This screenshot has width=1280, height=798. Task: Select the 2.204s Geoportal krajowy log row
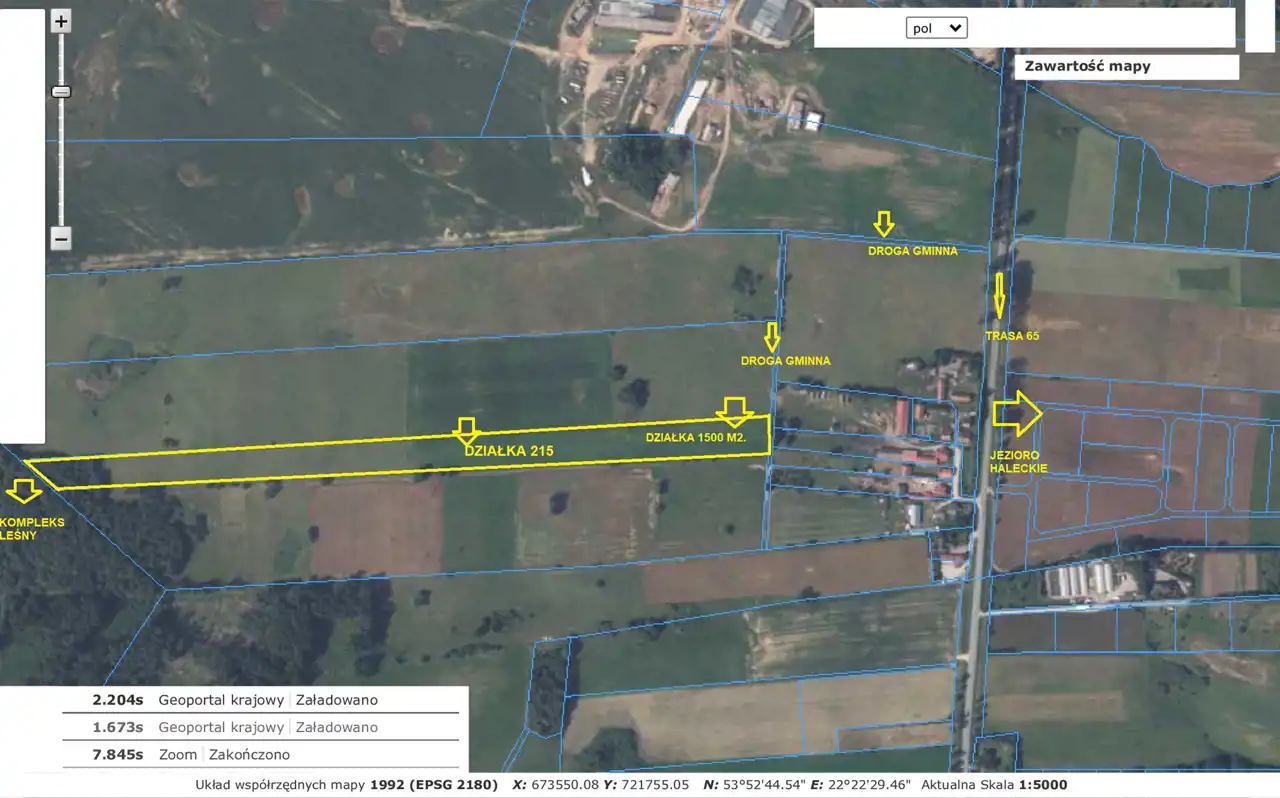click(x=262, y=700)
